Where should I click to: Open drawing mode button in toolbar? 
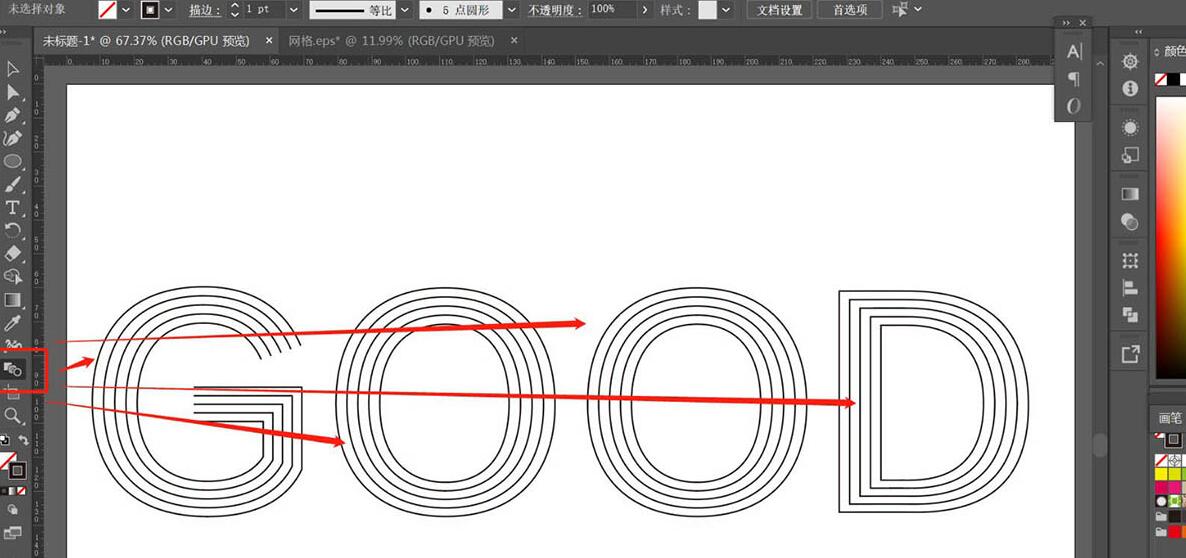click(13, 510)
